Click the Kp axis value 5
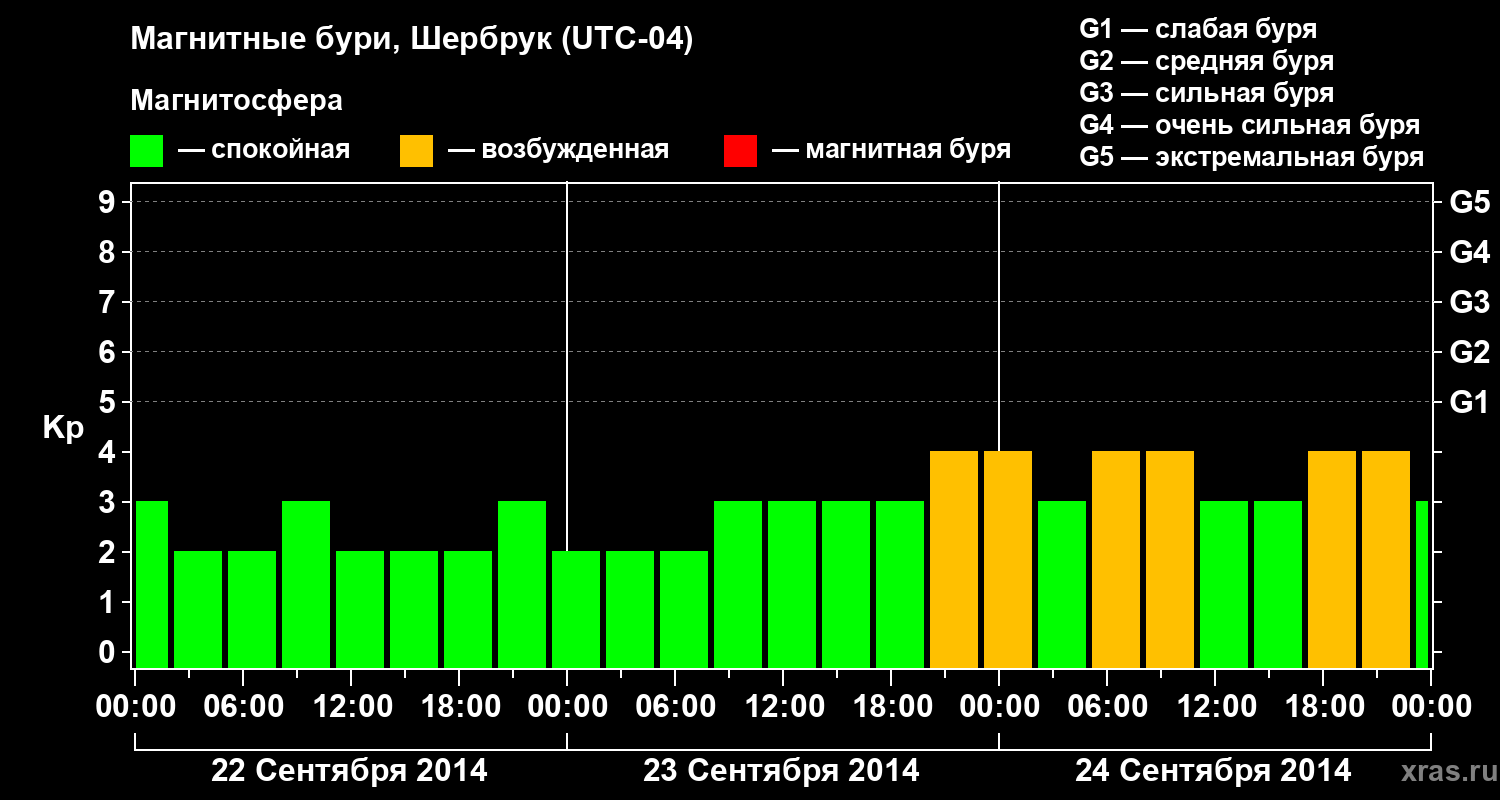The height and width of the screenshot is (800, 1500). pos(109,402)
